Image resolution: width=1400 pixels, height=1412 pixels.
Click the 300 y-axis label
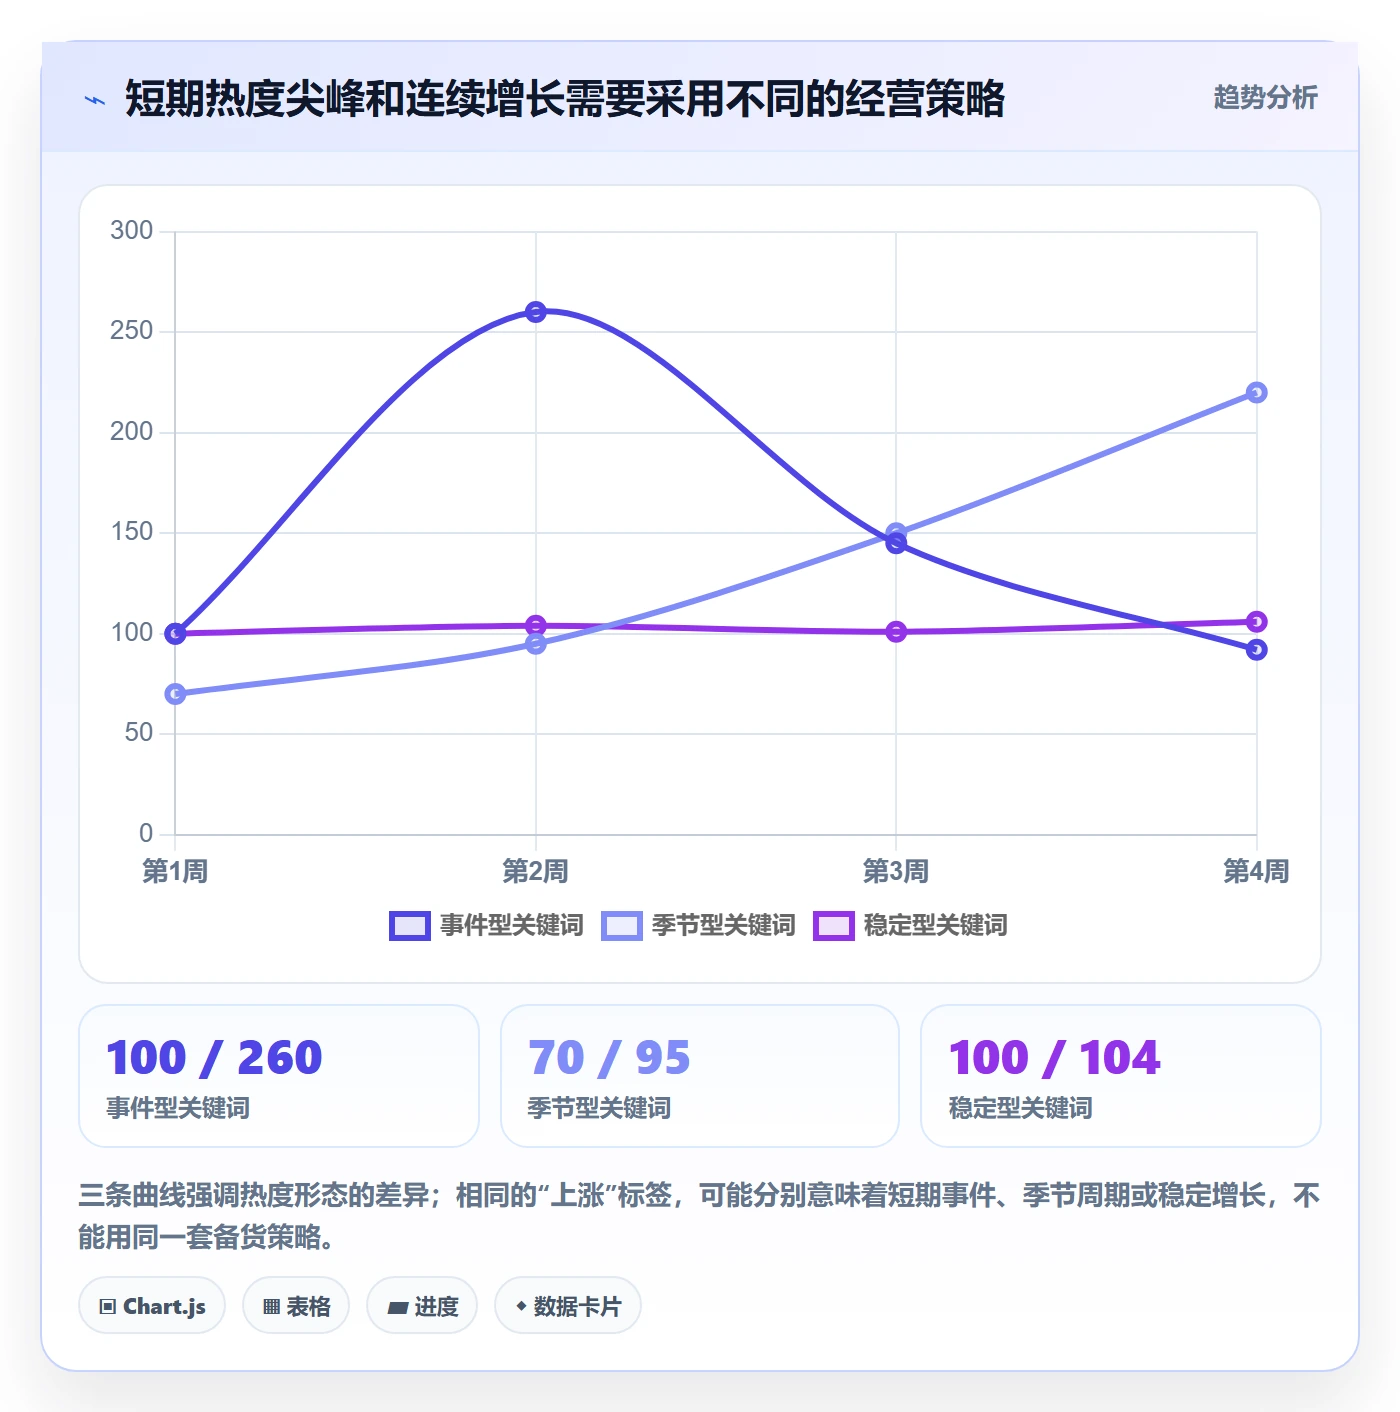point(132,231)
